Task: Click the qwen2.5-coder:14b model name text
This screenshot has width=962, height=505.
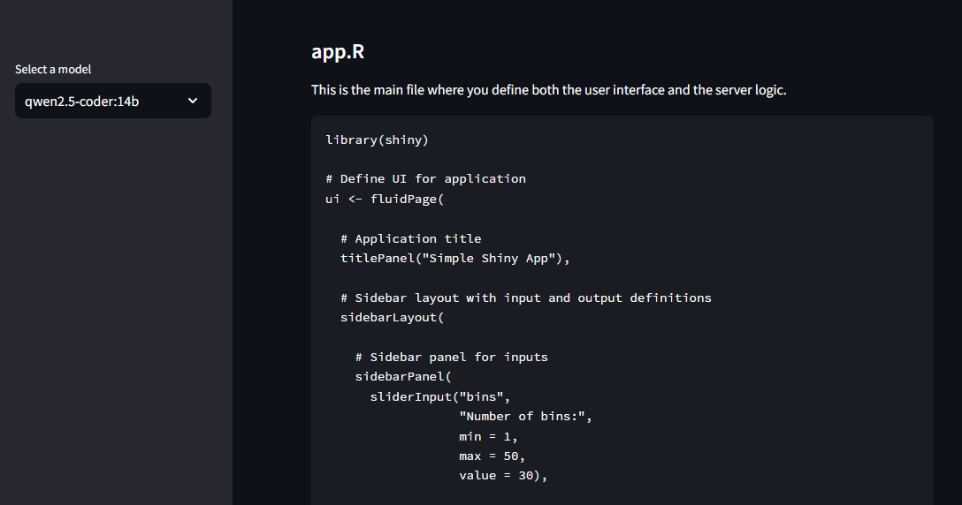Action: 82,101
